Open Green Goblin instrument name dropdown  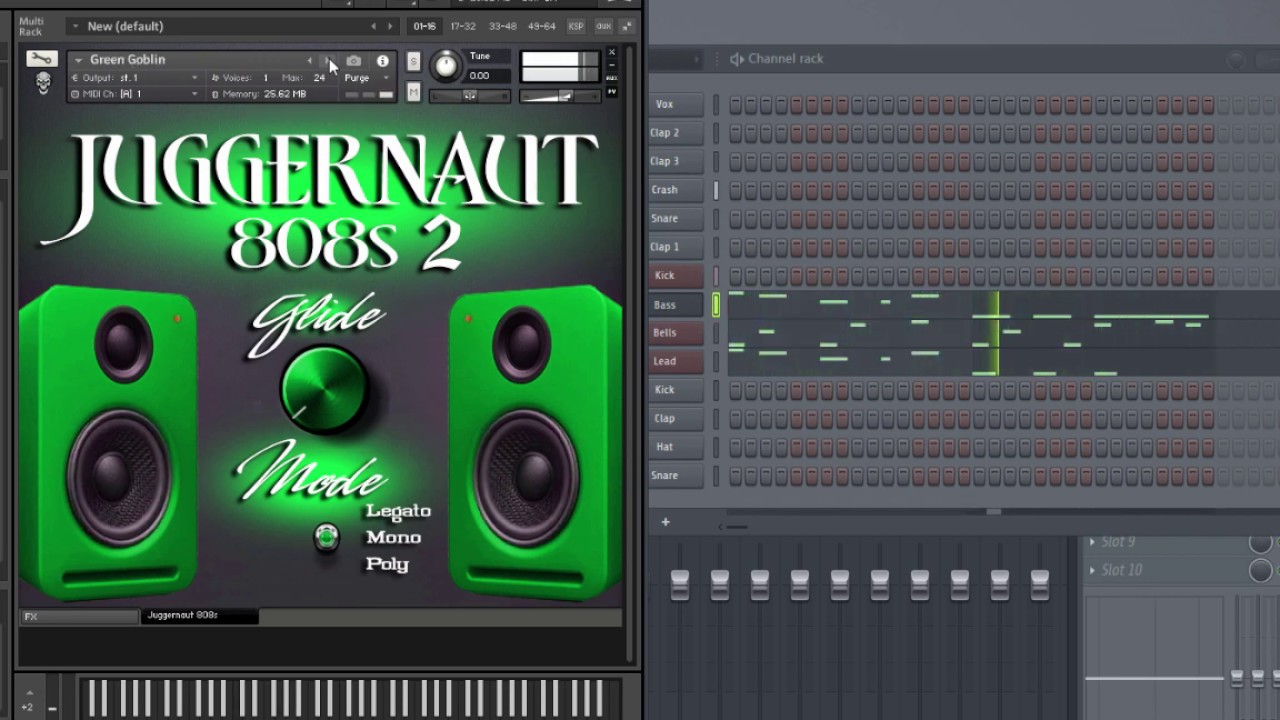(78, 60)
